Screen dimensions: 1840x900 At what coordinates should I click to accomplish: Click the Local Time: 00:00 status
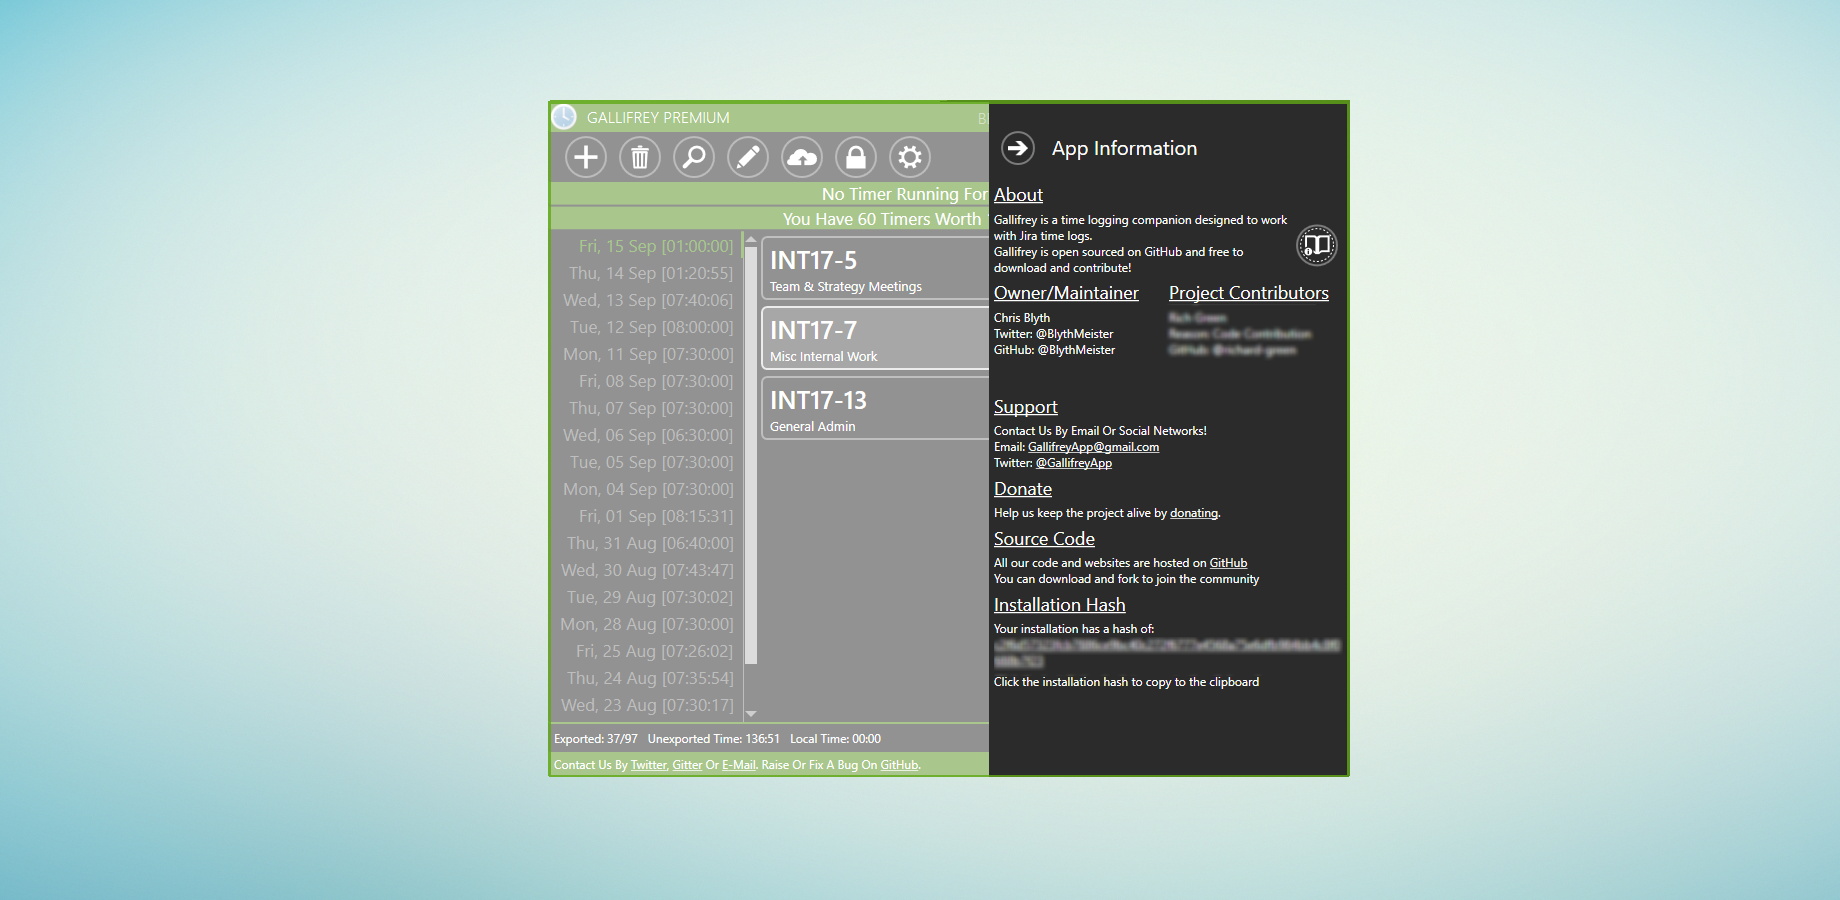coord(835,739)
